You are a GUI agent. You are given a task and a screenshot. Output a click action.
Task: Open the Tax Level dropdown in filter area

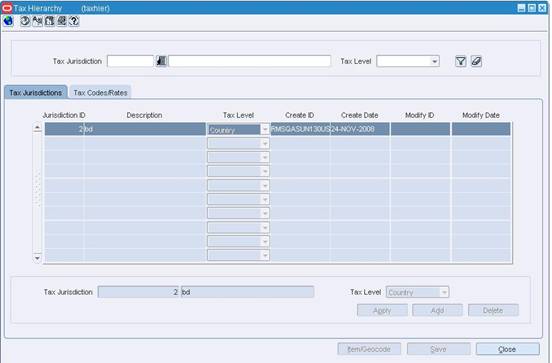click(435, 61)
